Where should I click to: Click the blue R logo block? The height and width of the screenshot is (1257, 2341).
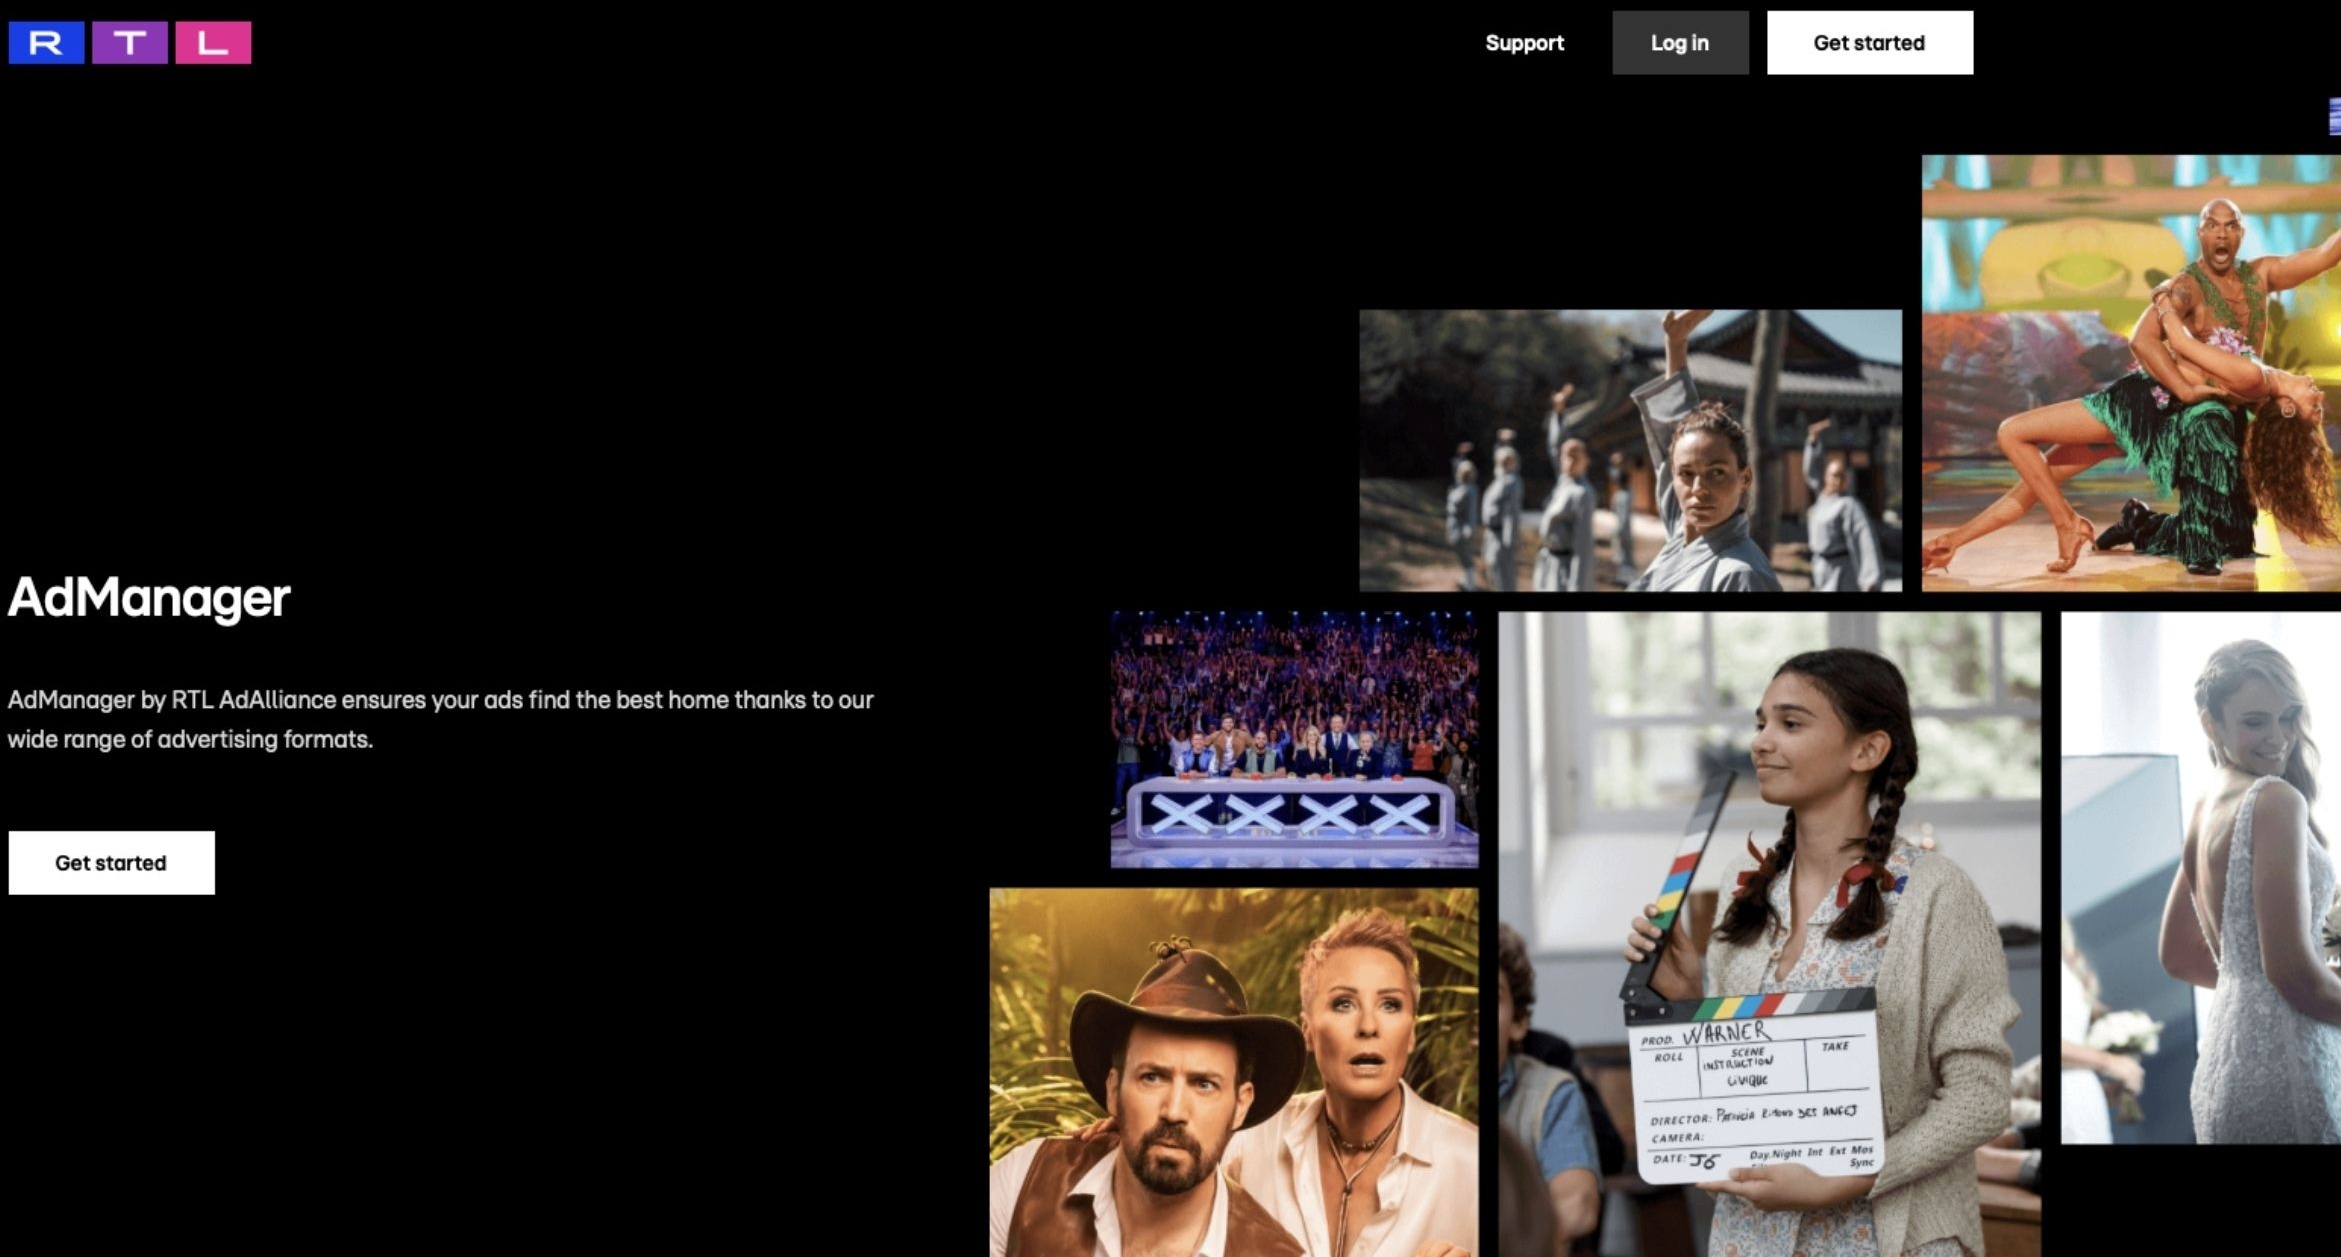coord(46,43)
